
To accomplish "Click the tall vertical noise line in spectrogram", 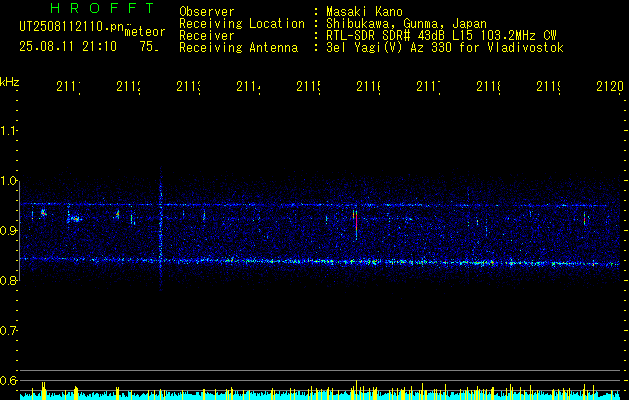I will tap(160, 229).
